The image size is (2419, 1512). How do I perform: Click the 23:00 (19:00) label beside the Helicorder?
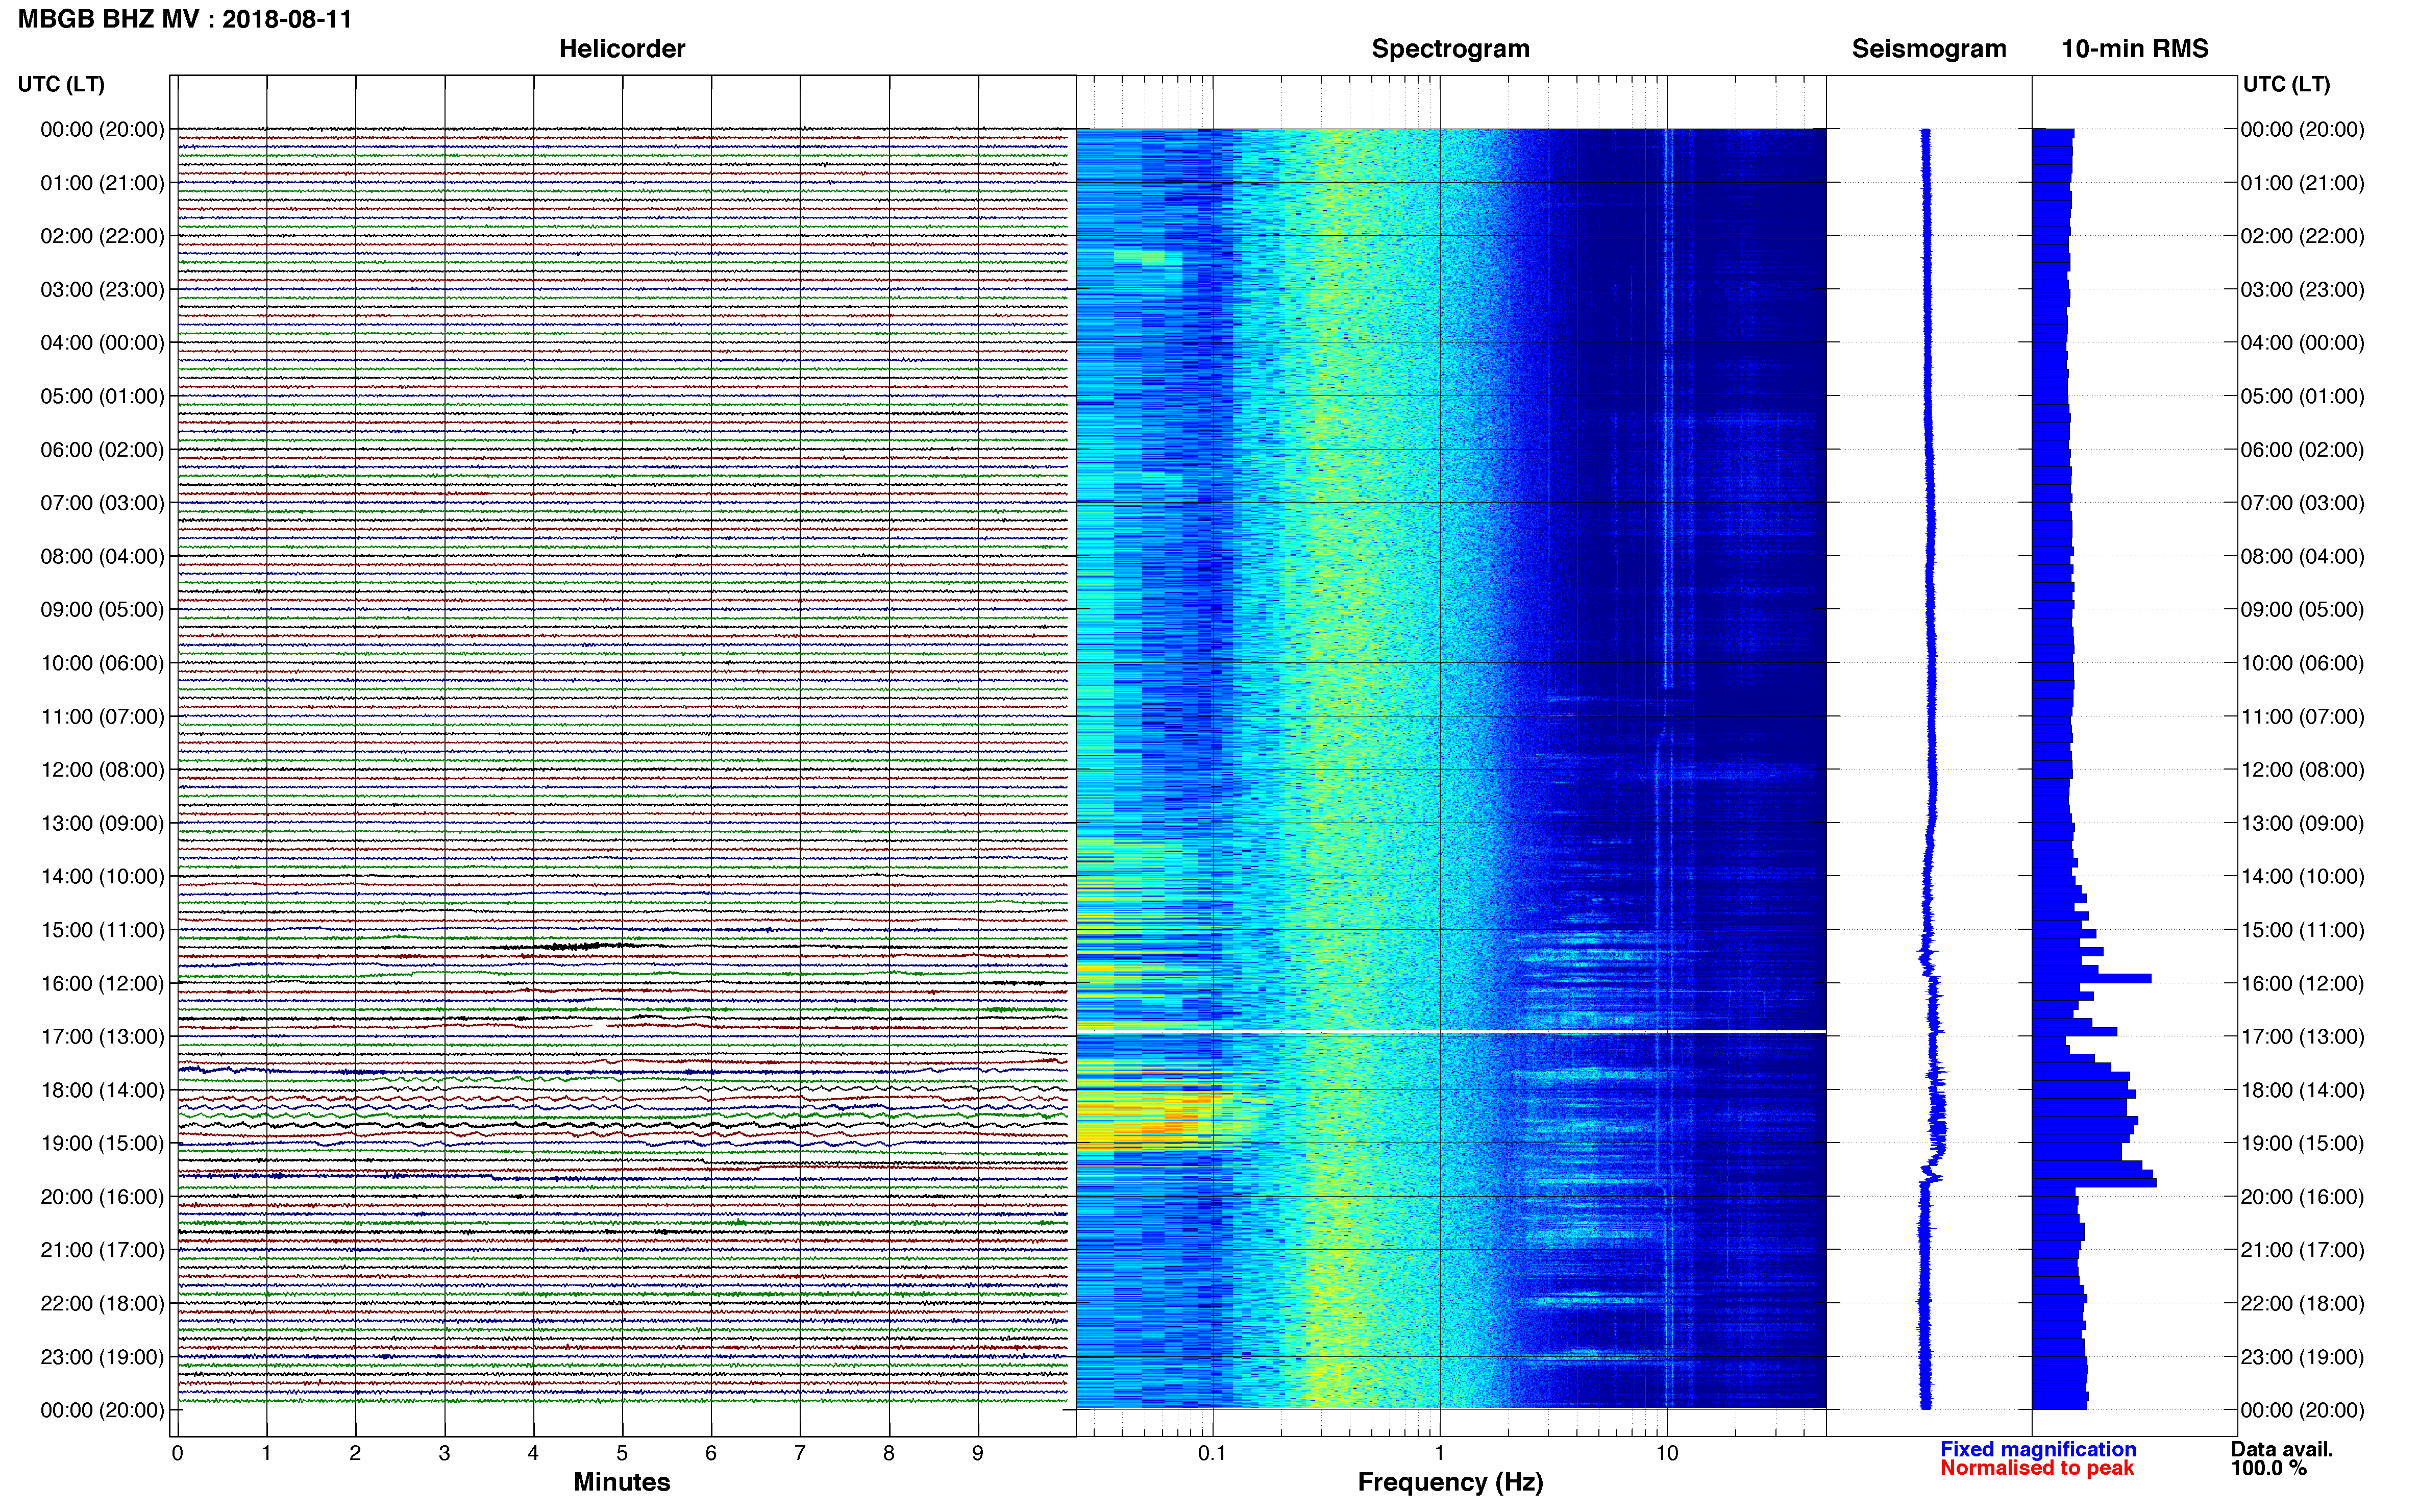[102, 1357]
